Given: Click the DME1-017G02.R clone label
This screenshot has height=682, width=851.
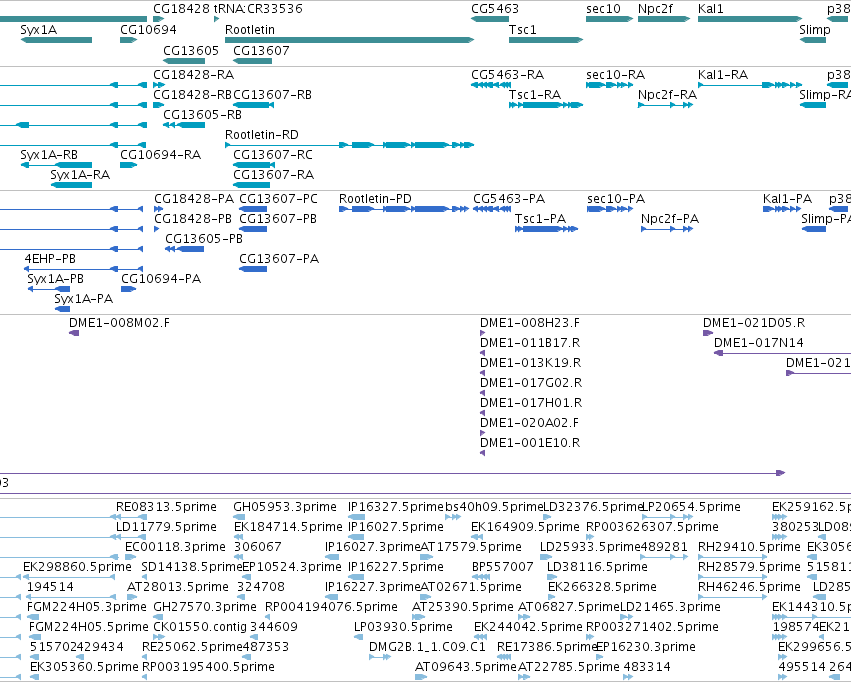Looking at the screenshot, I should [531, 384].
